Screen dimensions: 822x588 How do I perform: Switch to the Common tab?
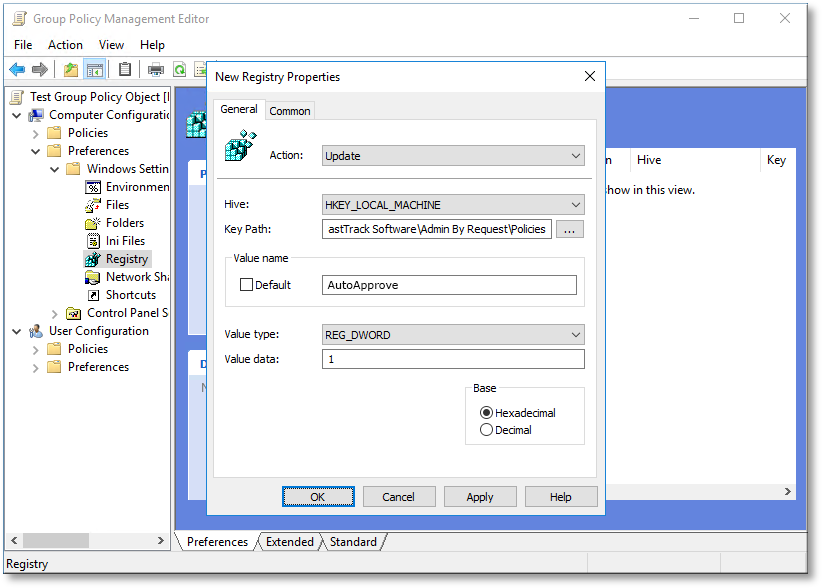coord(290,110)
